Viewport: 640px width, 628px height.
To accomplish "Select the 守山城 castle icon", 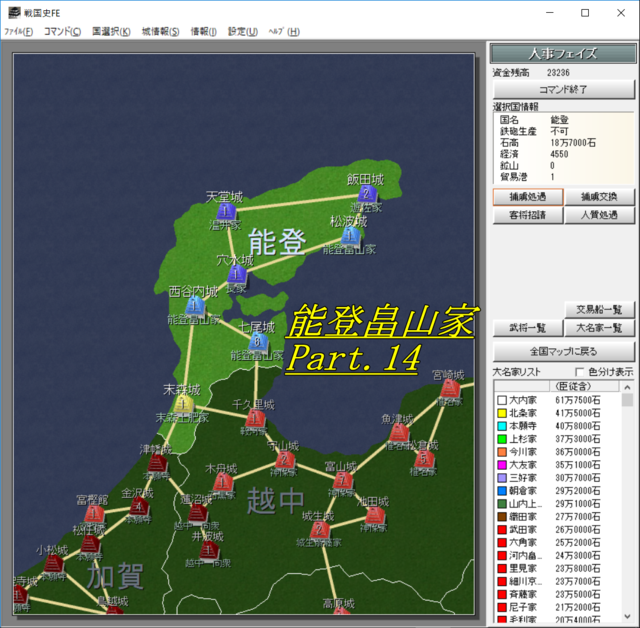I will (284, 460).
